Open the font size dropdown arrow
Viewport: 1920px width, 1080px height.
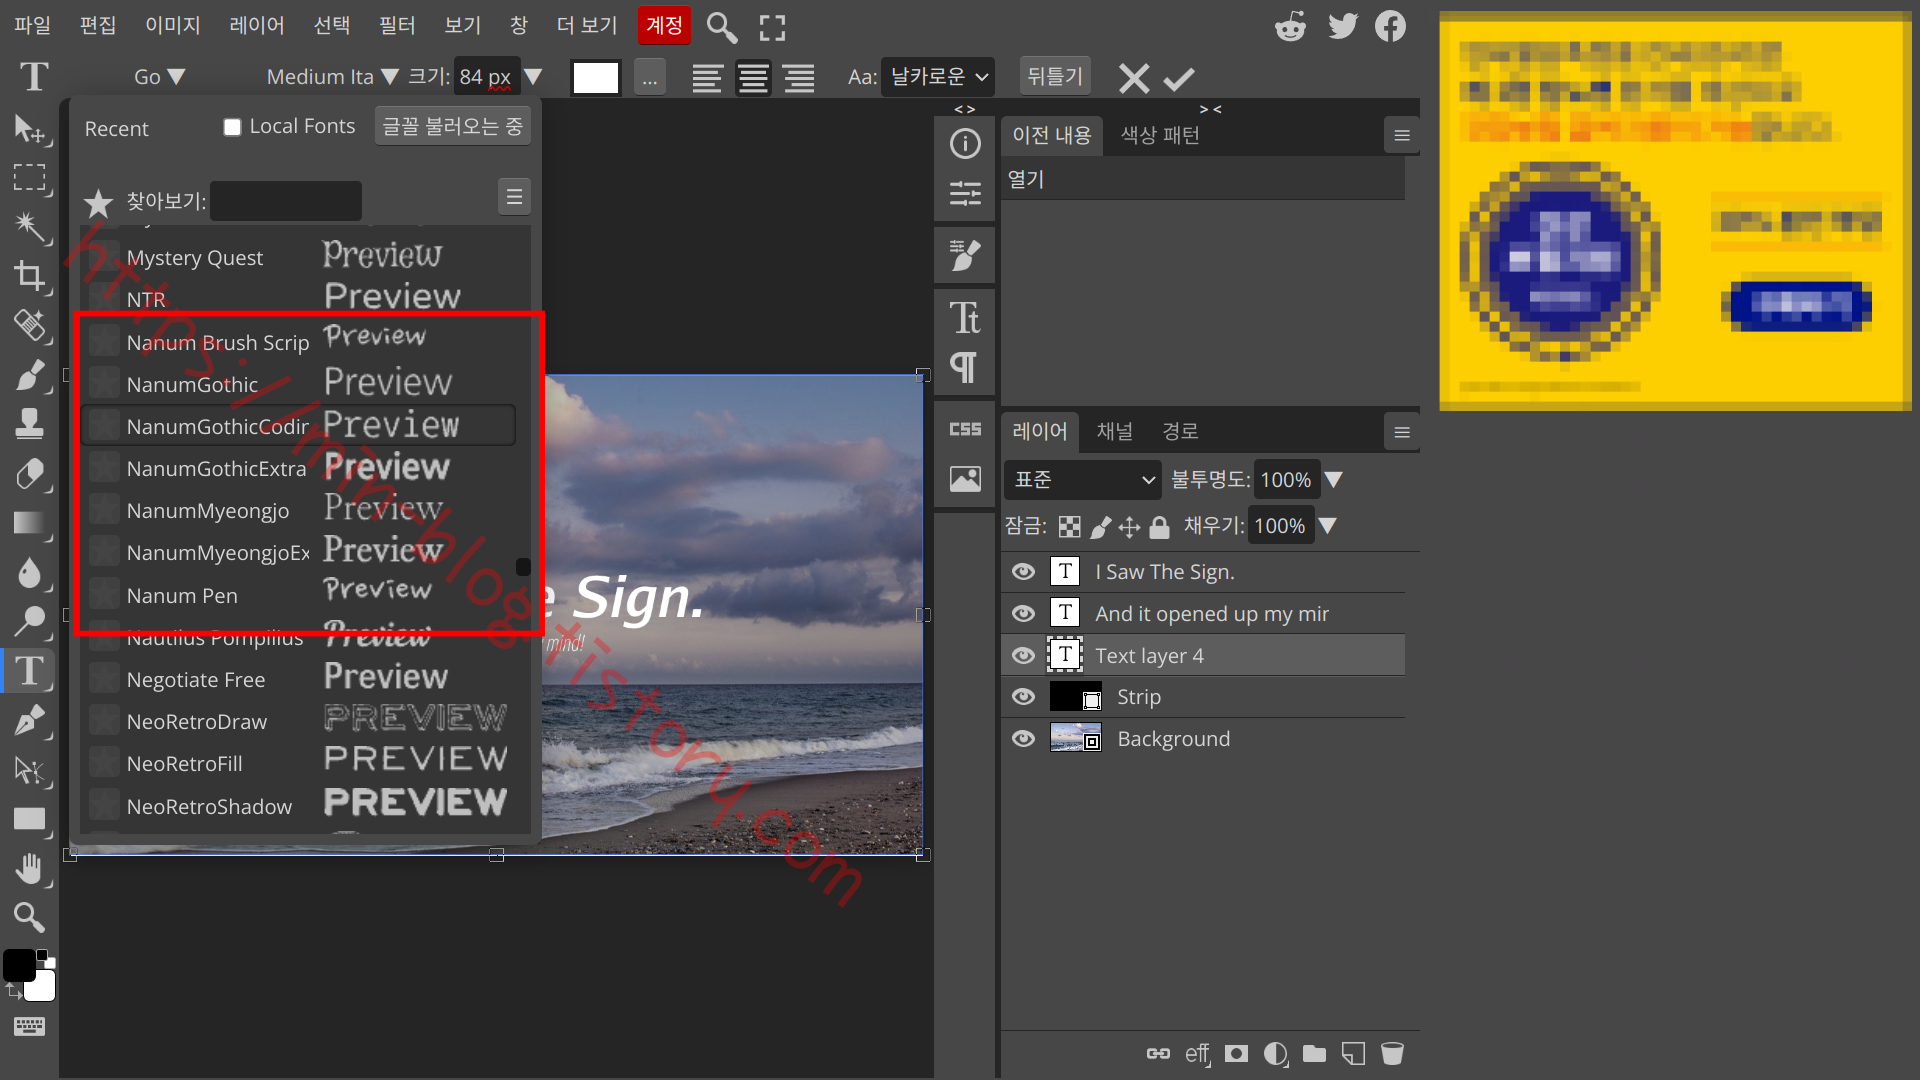coord(534,77)
